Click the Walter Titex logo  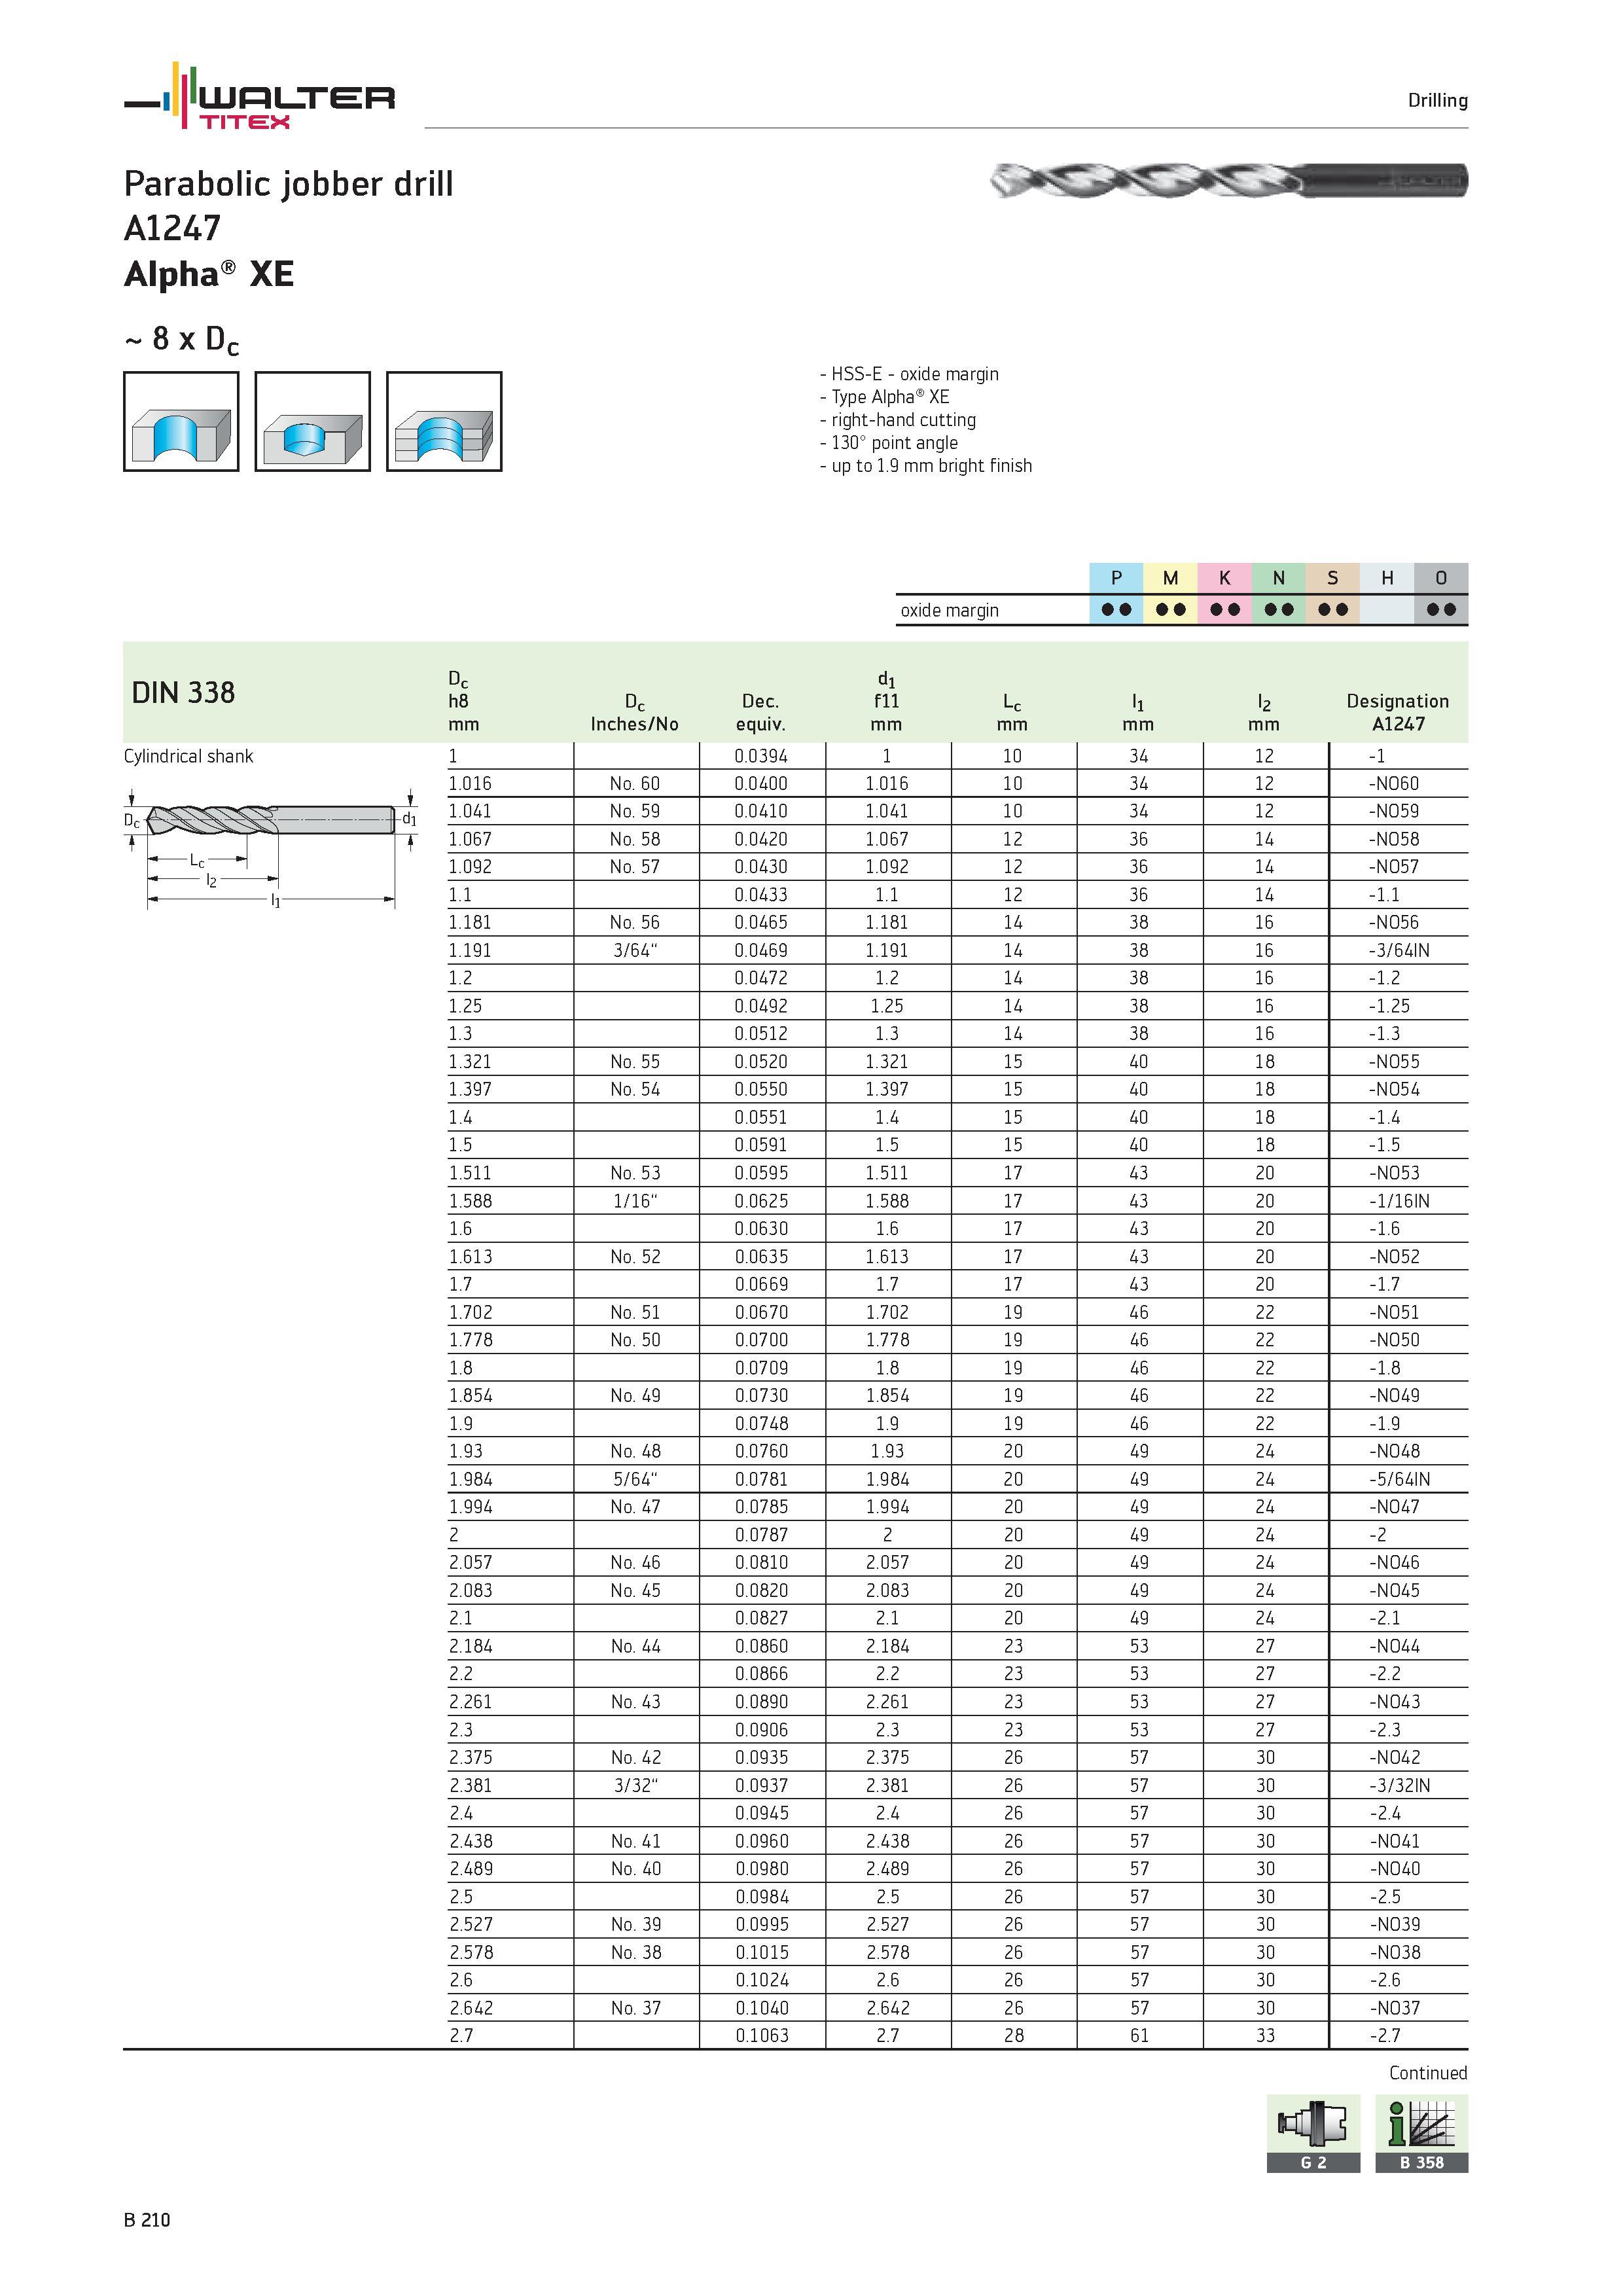[x=259, y=96]
